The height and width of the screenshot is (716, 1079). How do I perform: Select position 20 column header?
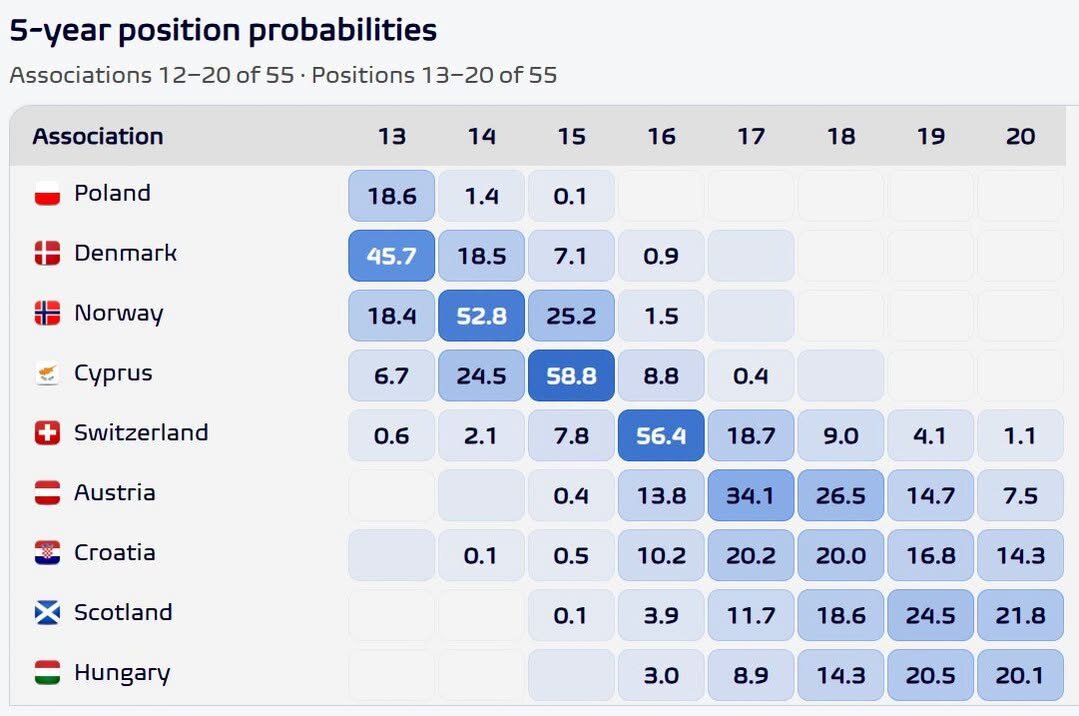(1021, 136)
